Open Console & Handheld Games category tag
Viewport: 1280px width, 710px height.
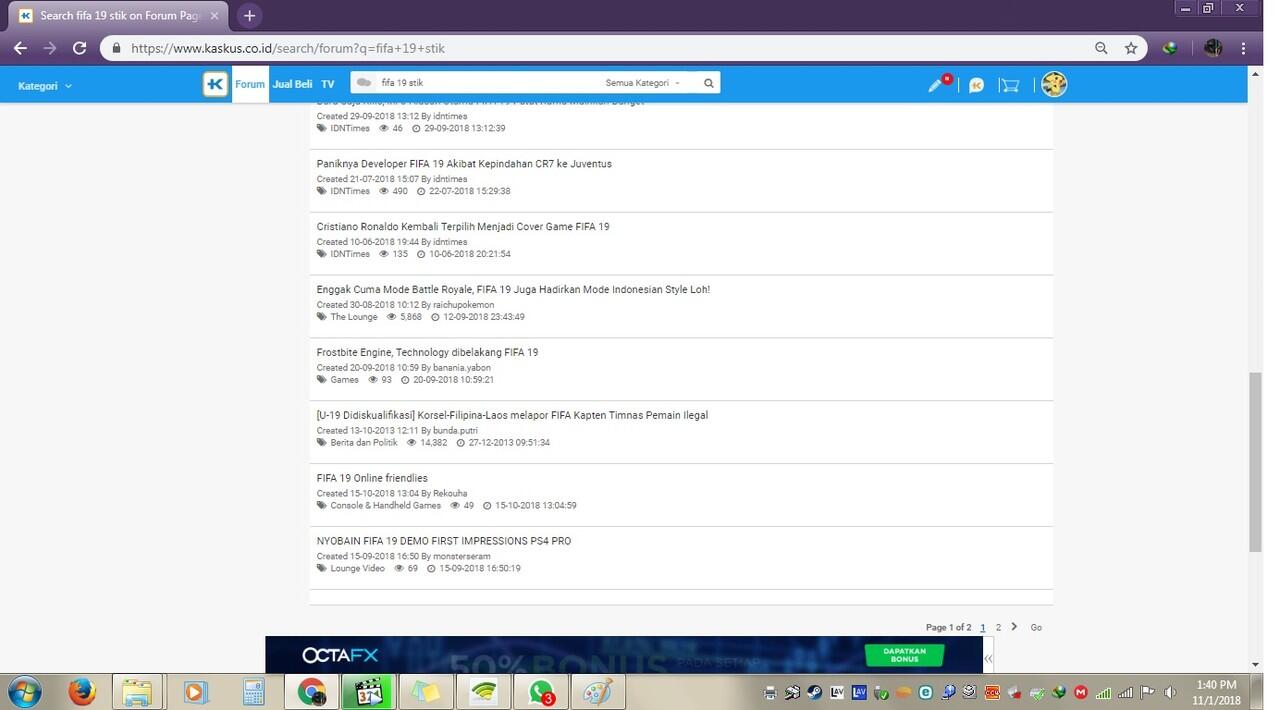pyautogui.click(x=385, y=506)
